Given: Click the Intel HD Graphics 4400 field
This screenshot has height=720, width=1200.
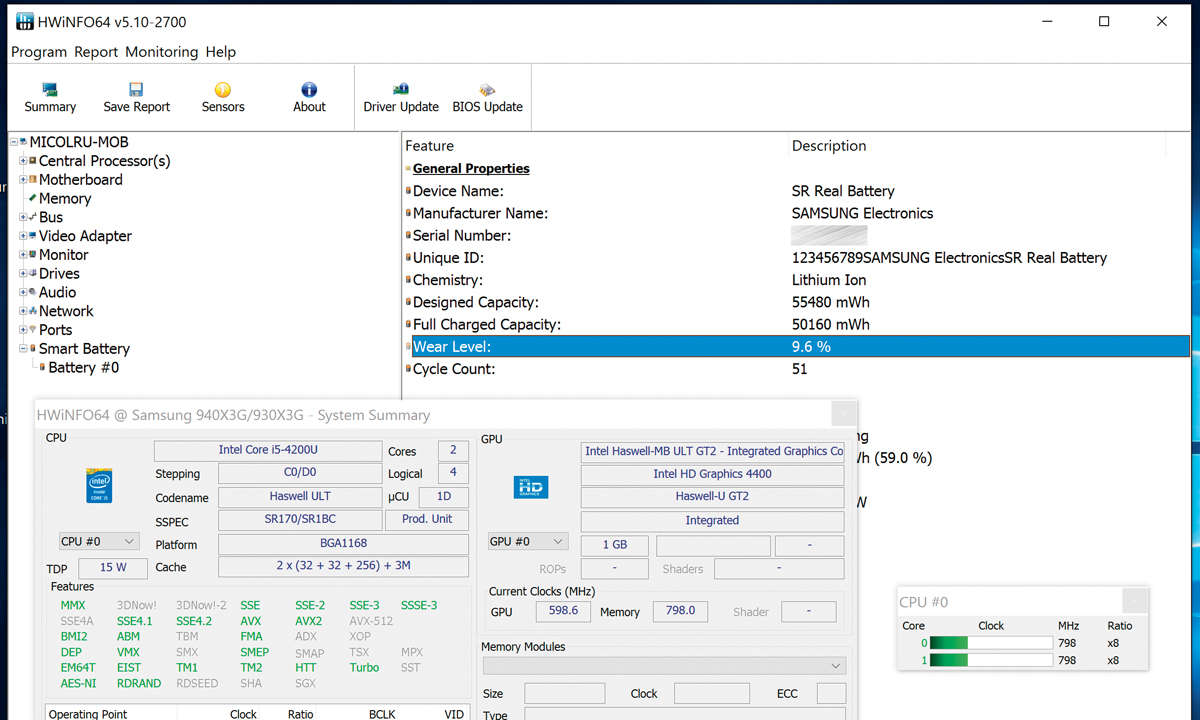Looking at the screenshot, I should tap(712, 474).
